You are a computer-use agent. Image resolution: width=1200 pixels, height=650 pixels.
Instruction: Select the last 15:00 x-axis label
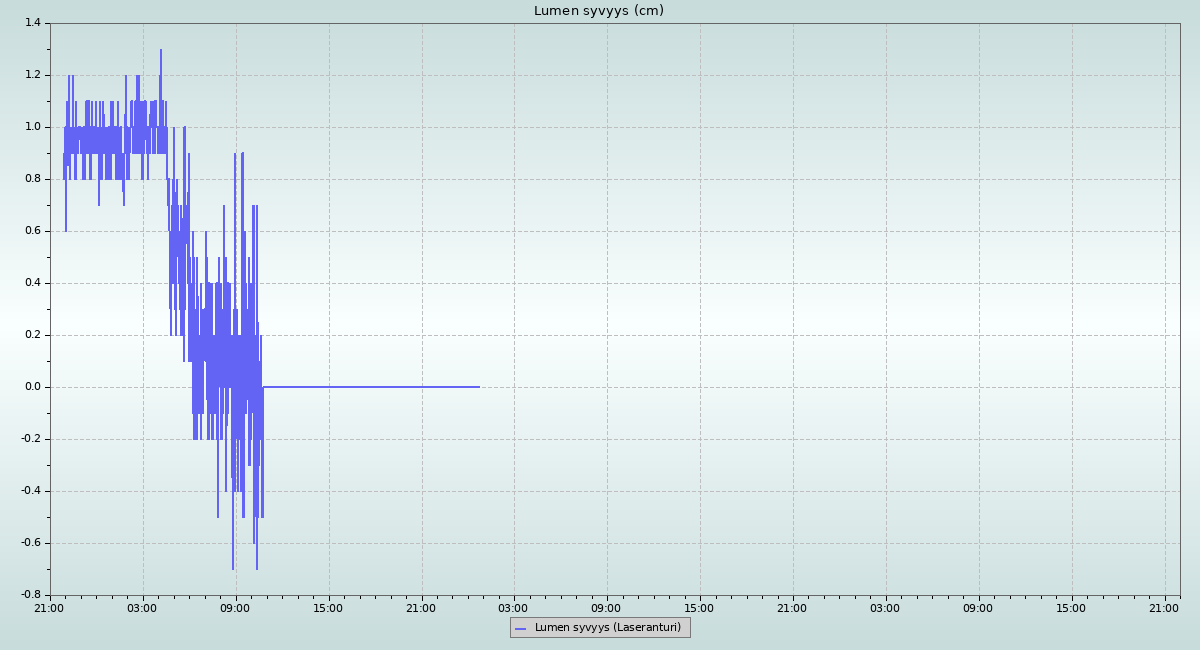pyautogui.click(x=1071, y=608)
